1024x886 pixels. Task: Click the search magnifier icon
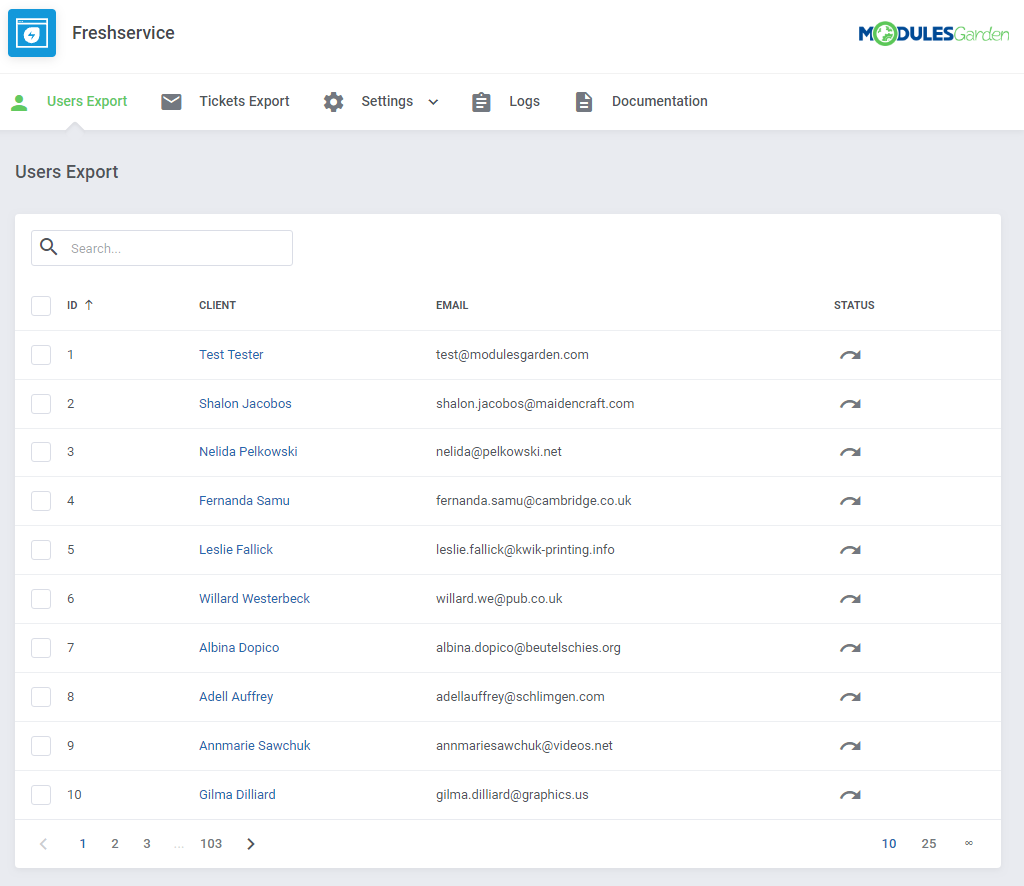point(48,247)
